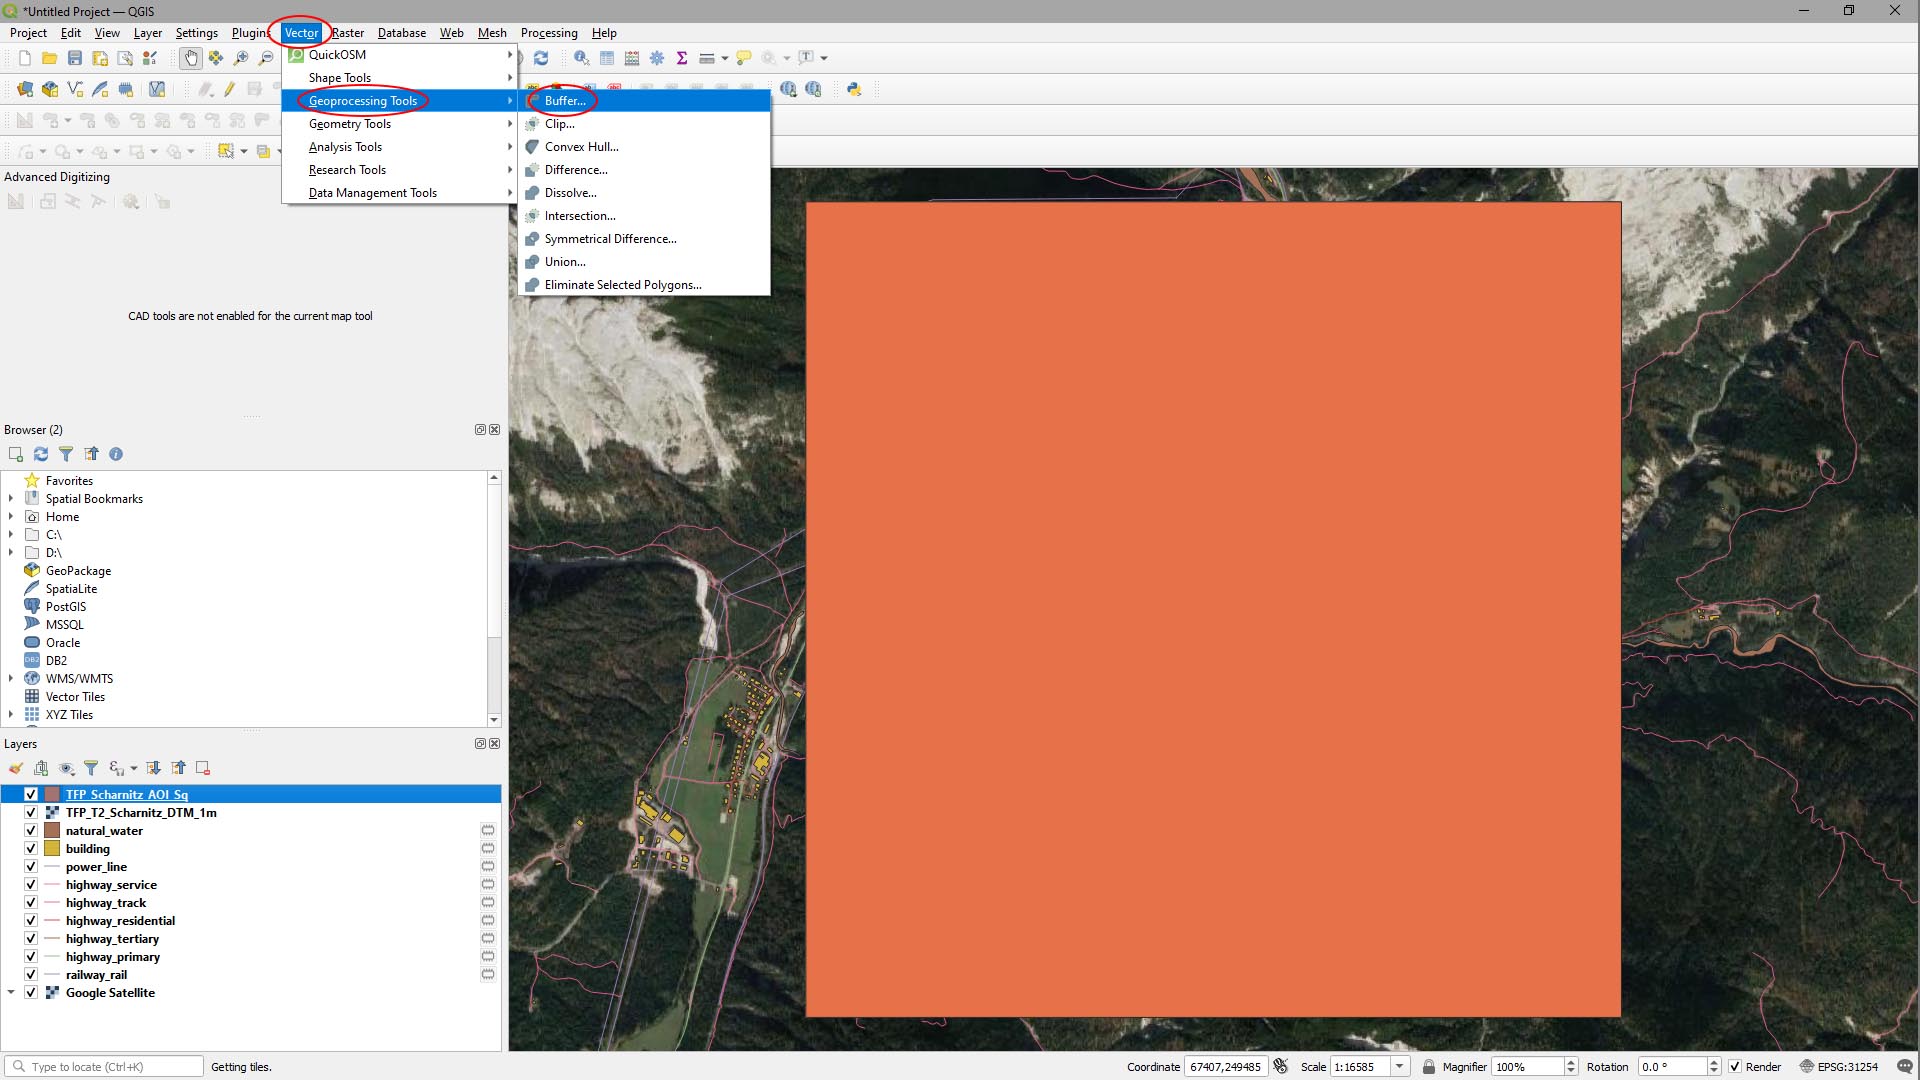1920x1080 pixels.
Task: Click the Zoom In magnifier tool
Action: pos(241,58)
